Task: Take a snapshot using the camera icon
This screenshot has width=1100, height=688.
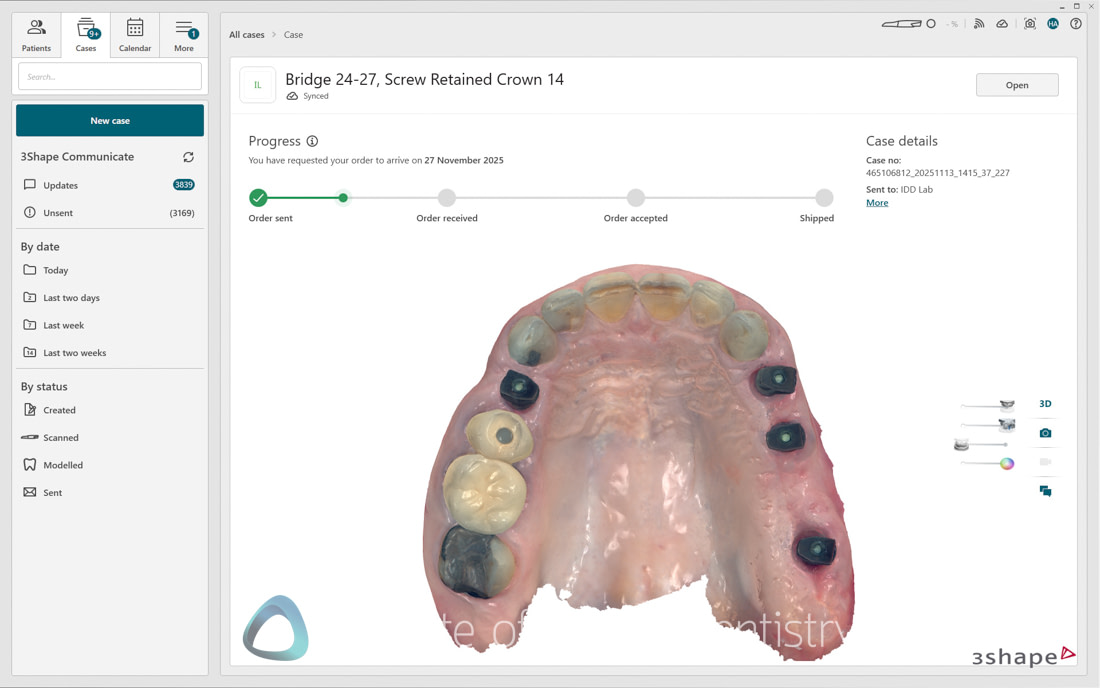Action: [1045, 432]
